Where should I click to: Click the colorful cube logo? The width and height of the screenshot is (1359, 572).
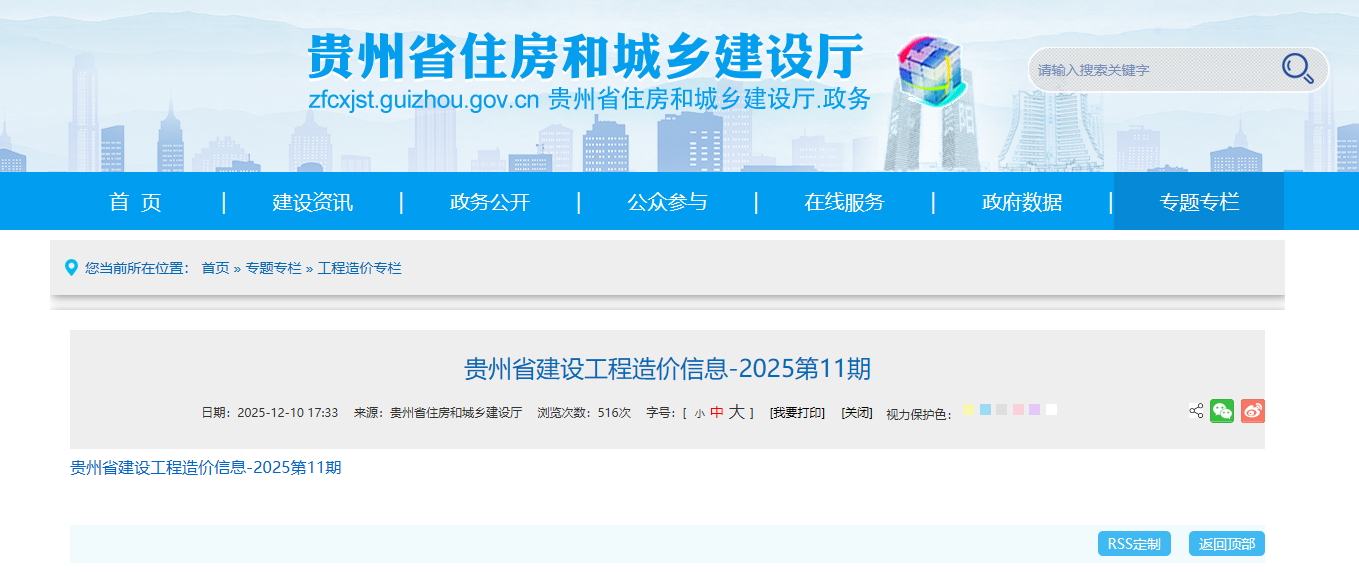click(x=929, y=68)
